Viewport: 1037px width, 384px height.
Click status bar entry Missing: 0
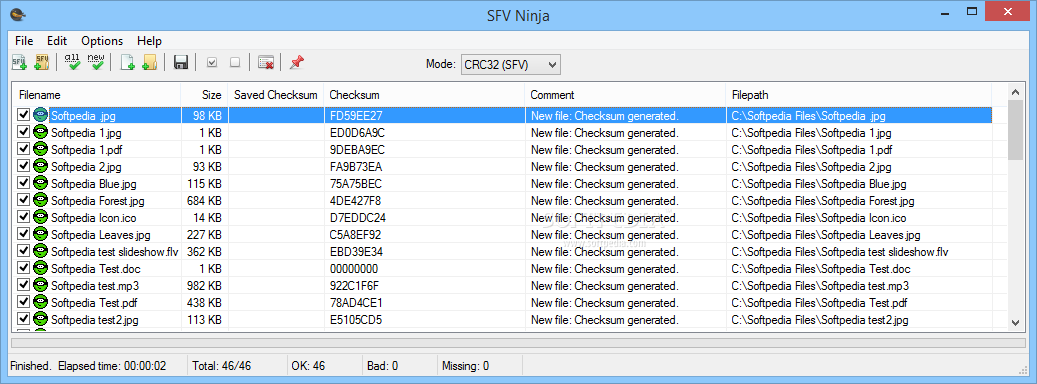466,365
